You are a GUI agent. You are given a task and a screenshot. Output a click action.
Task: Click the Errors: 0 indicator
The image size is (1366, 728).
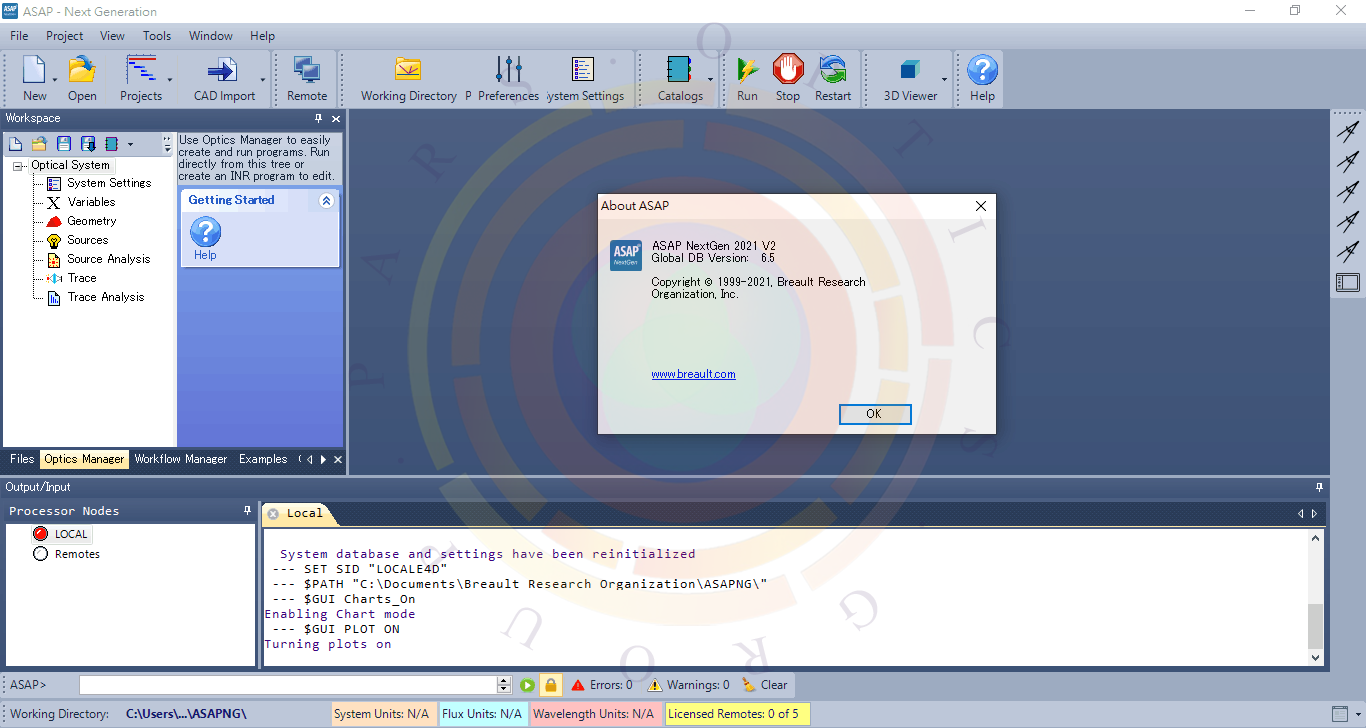point(602,685)
